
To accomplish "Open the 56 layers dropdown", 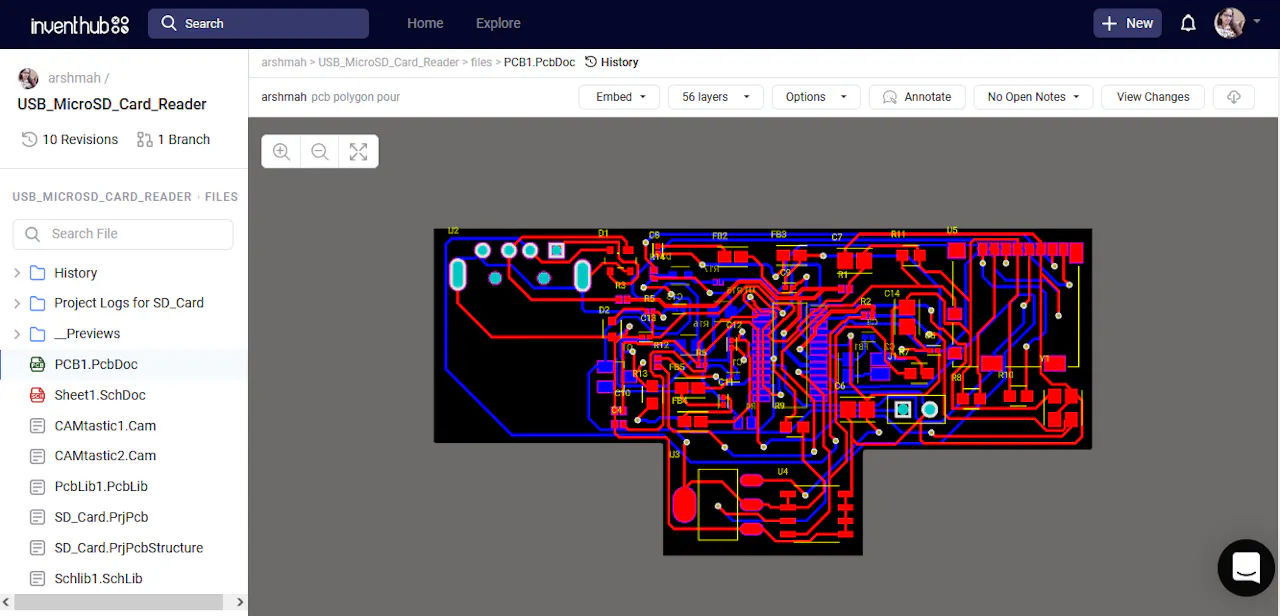I will point(715,97).
